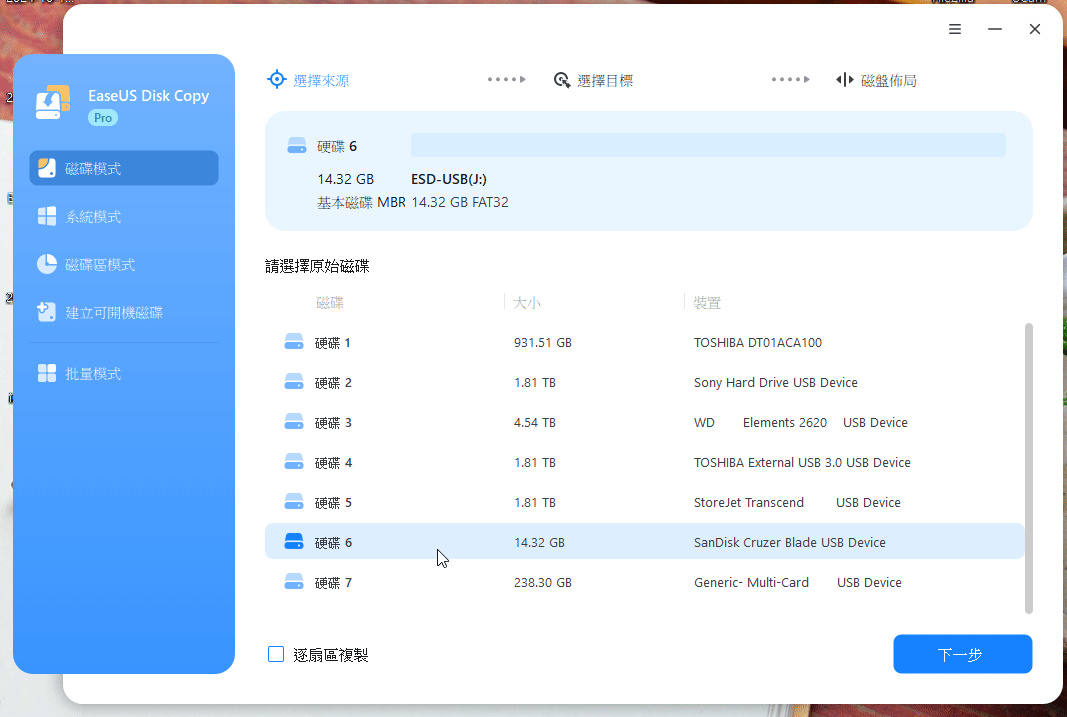Click the Windows-logo 系統模式 icon
Image resolution: width=1067 pixels, height=717 pixels.
tap(47, 216)
